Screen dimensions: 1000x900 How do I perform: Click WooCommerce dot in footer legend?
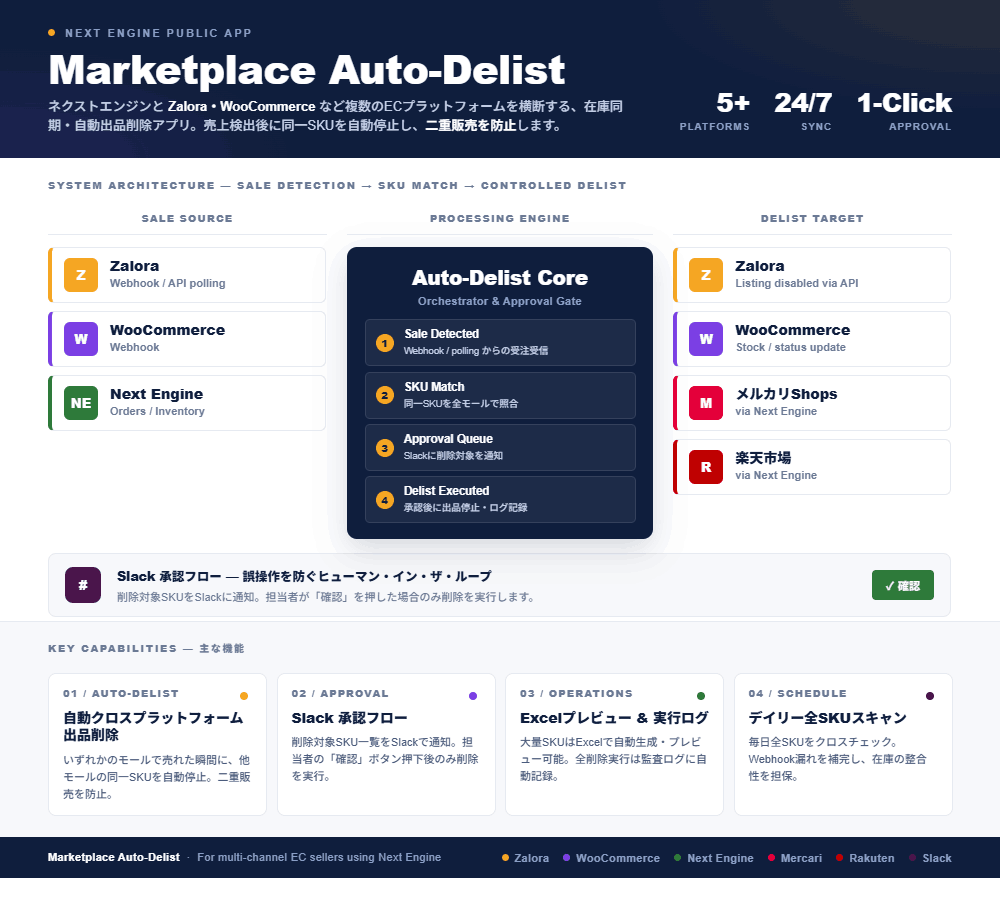[566, 858]
